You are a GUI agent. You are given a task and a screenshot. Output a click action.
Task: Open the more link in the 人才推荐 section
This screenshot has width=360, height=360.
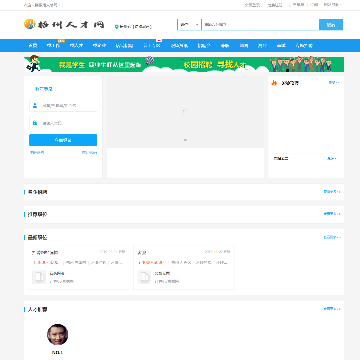[x=332, y=309]
